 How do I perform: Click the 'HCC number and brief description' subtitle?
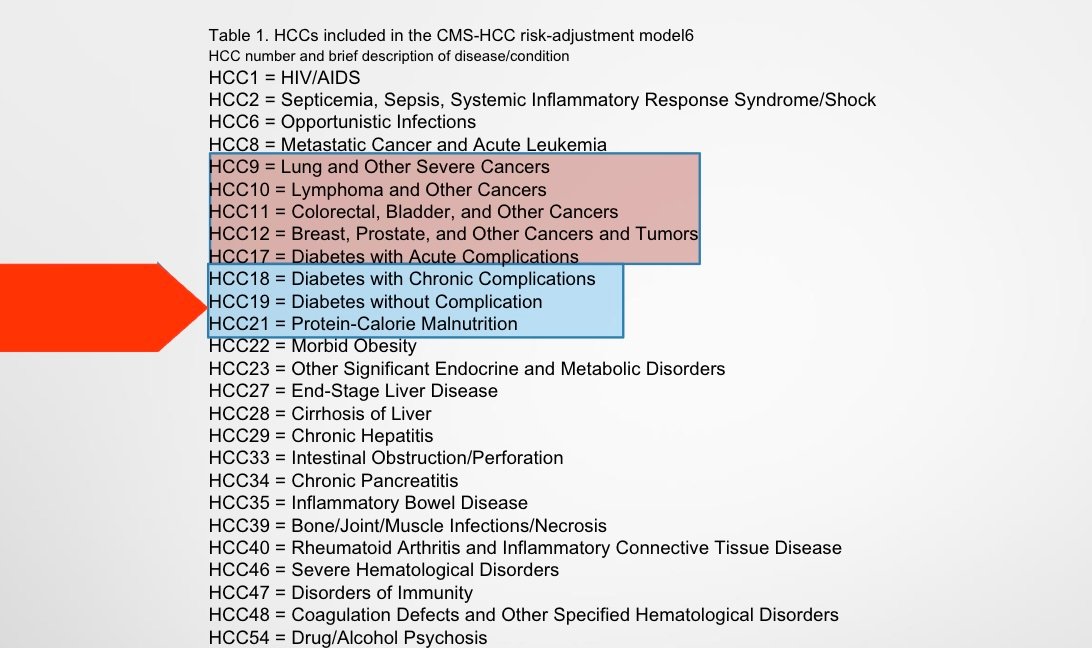389,56
